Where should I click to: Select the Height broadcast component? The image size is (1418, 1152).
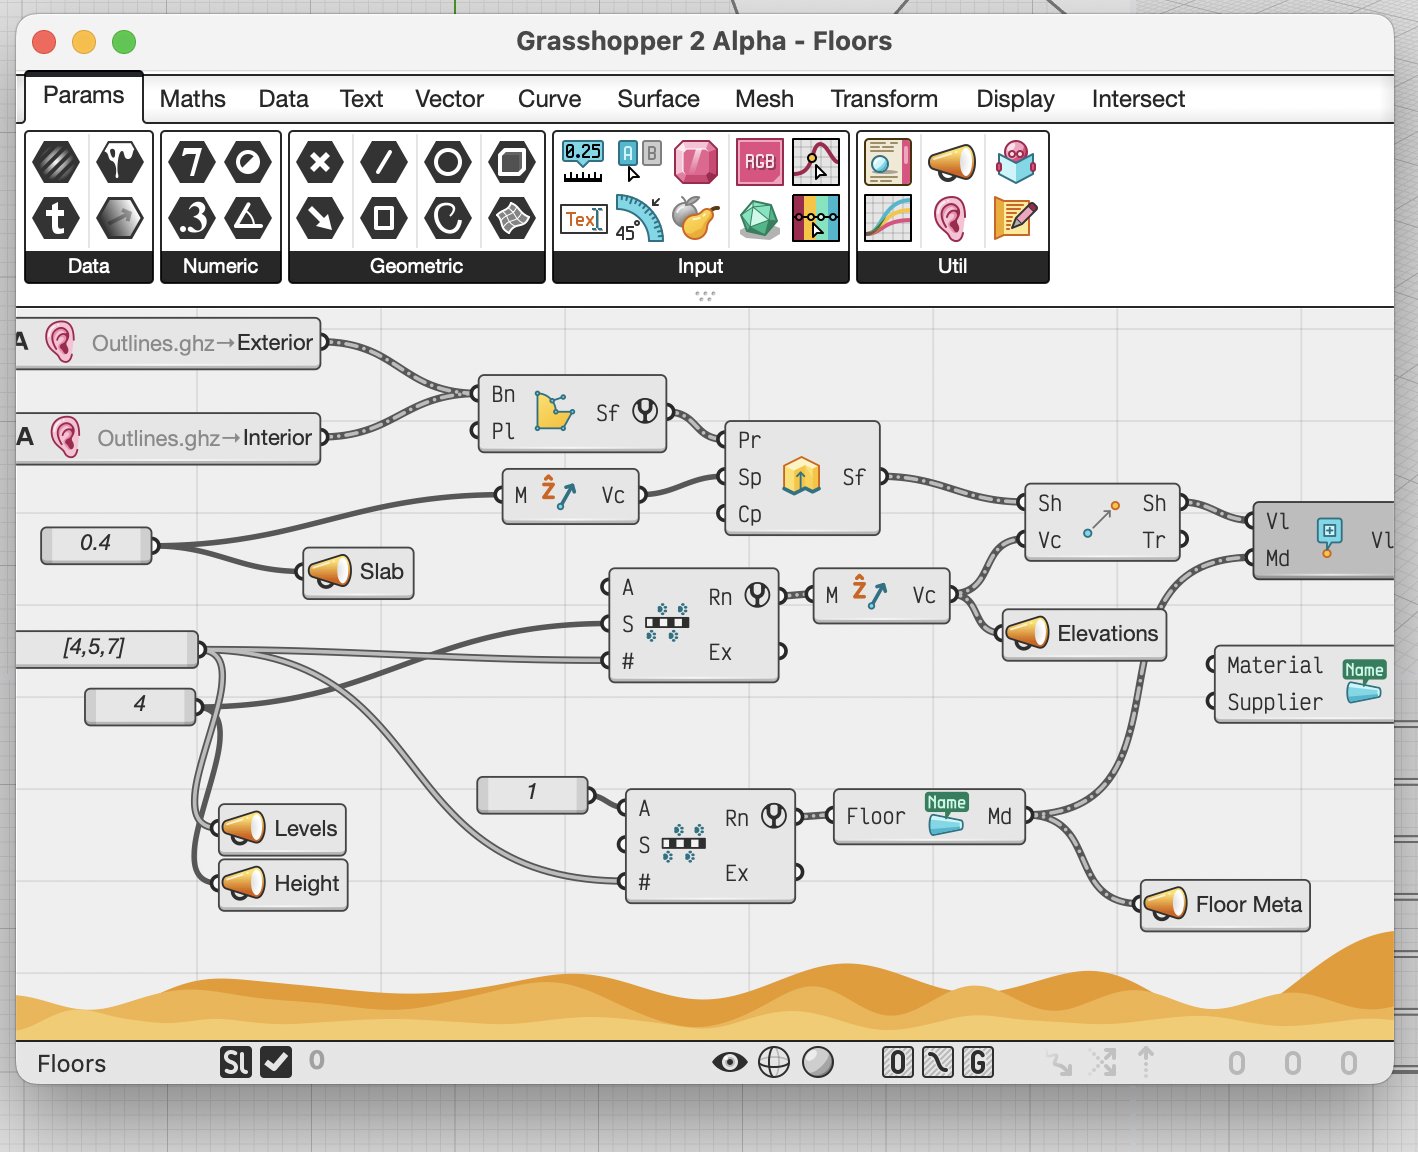point(283,884)
